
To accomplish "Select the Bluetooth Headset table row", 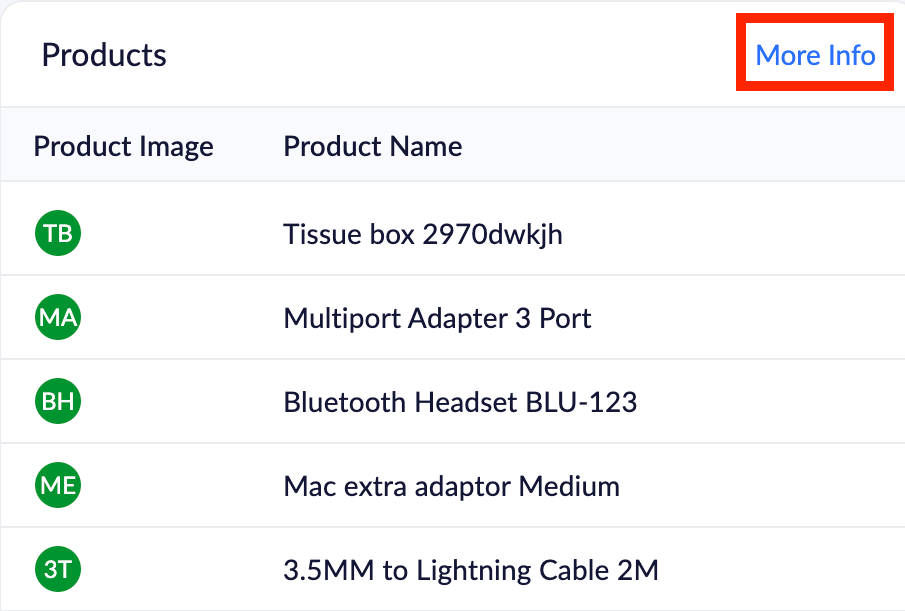I will [452, 401].
